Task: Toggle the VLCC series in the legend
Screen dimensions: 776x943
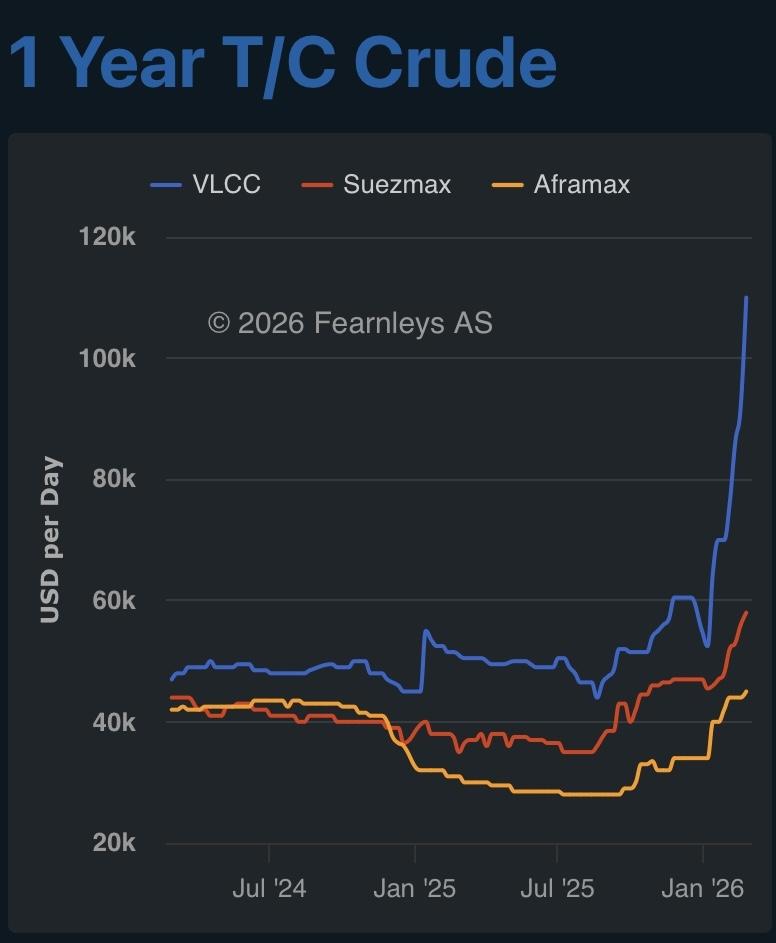Action: tap(227, 185)
